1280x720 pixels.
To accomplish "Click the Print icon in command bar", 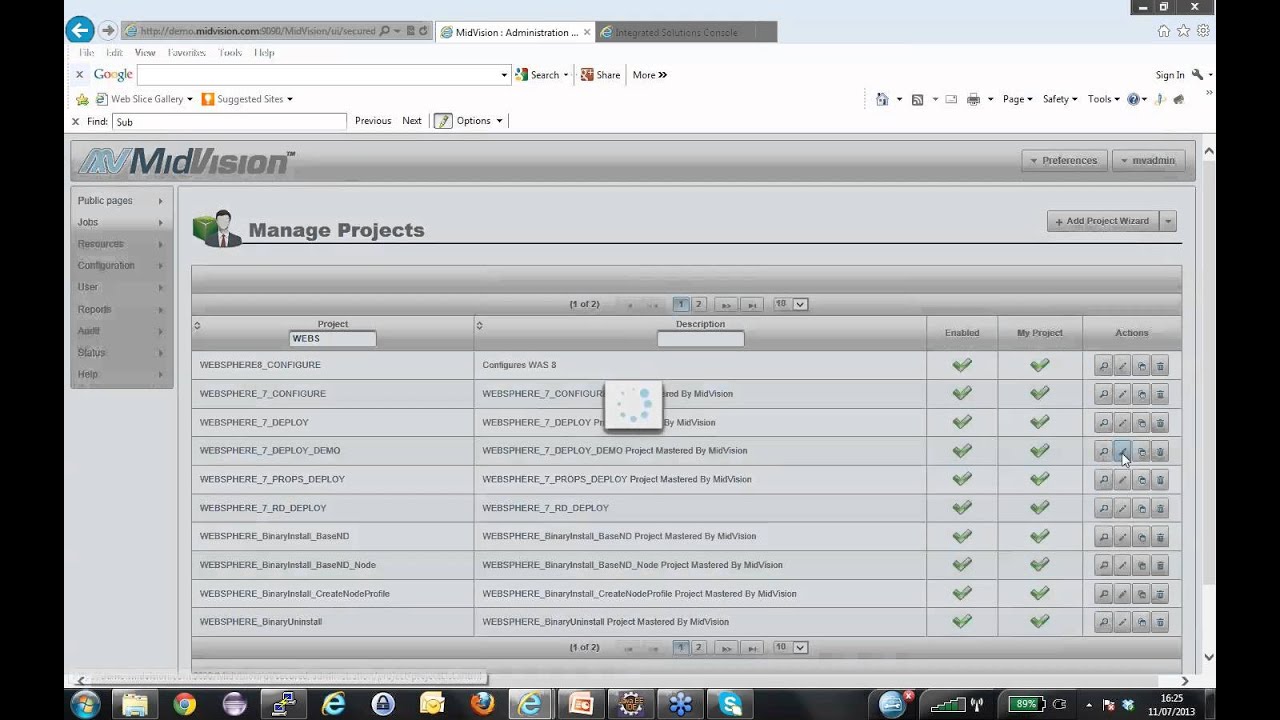I will click(973, 99).
